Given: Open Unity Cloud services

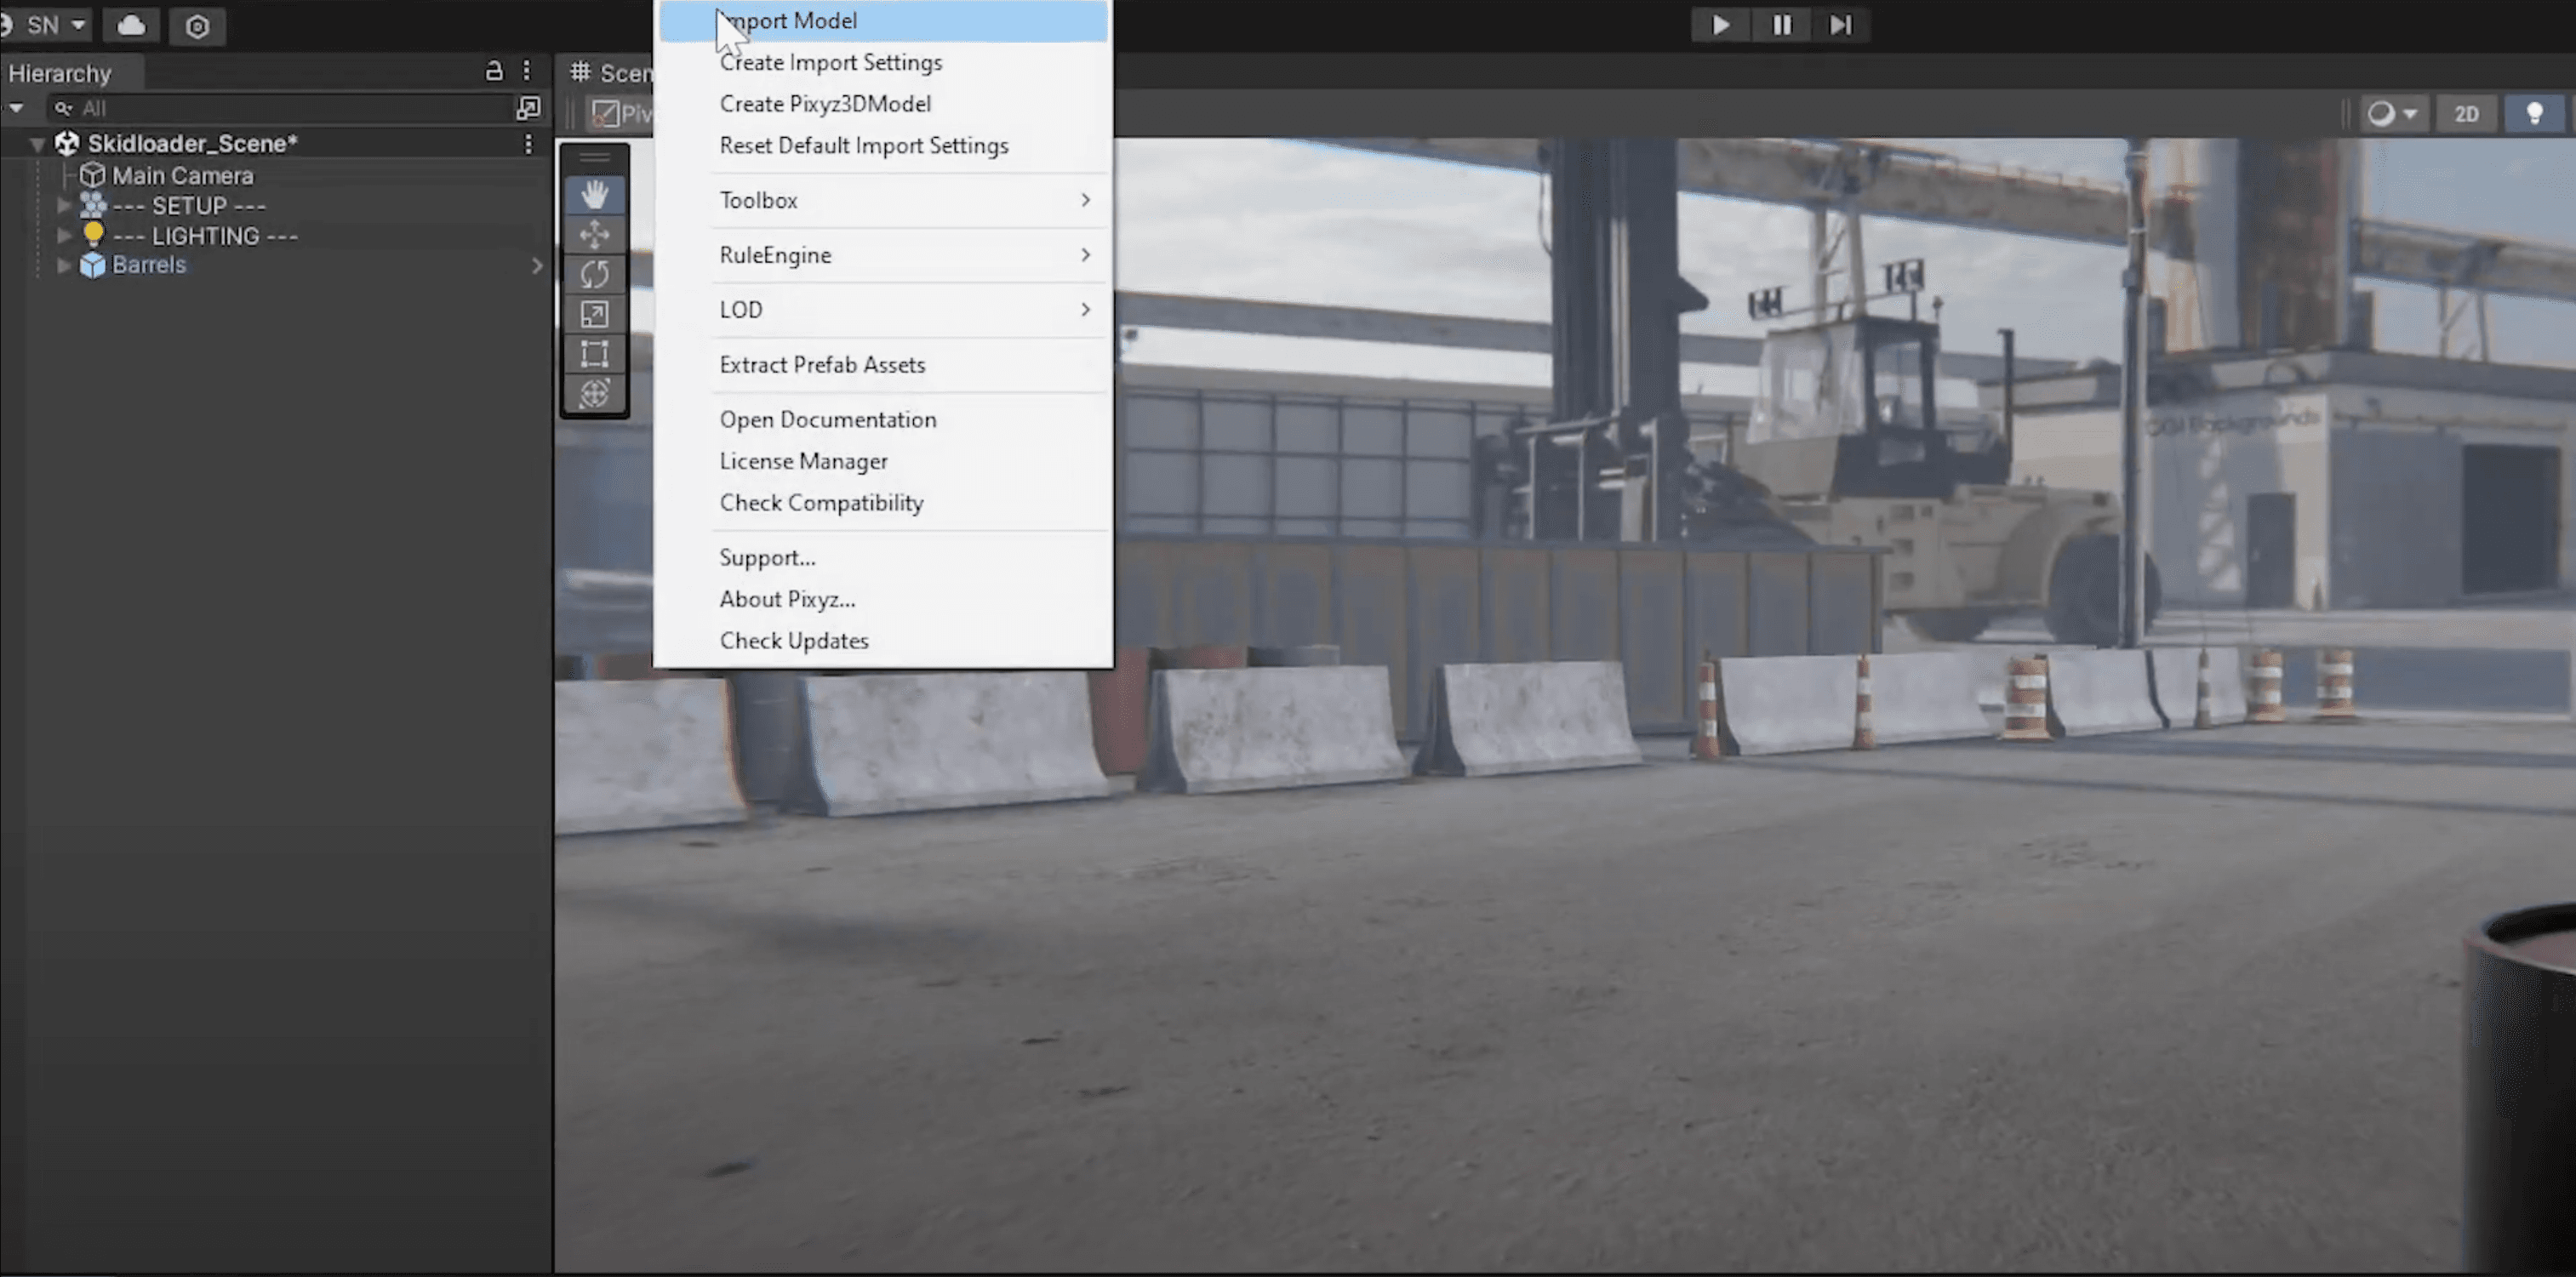Looking at the screenshot, I should (131, 25).
